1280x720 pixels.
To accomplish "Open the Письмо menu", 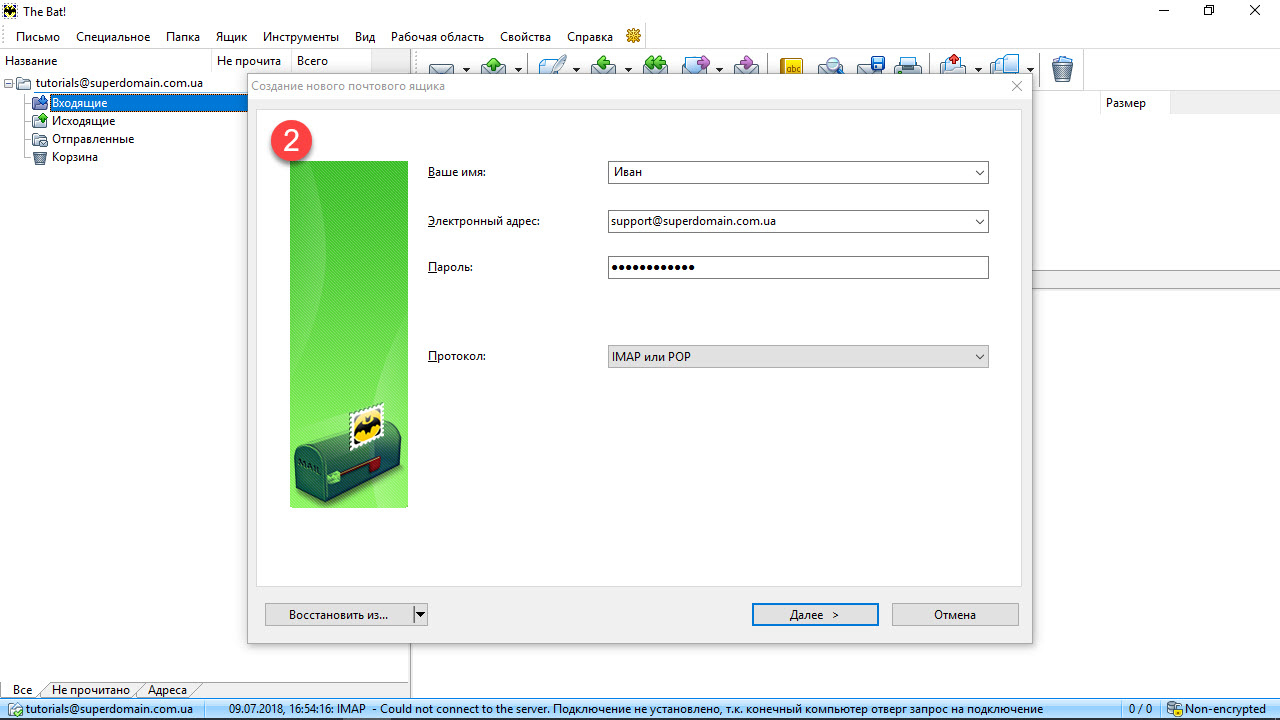I will coord(38,37).
